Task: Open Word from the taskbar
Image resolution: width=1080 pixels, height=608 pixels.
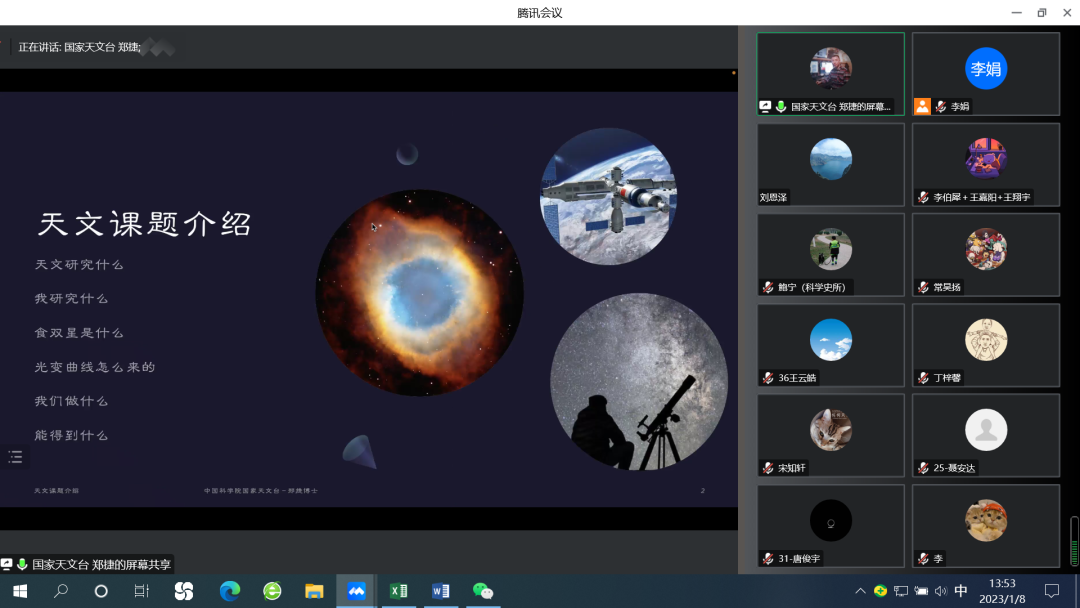Action: (x=441, y=591)
